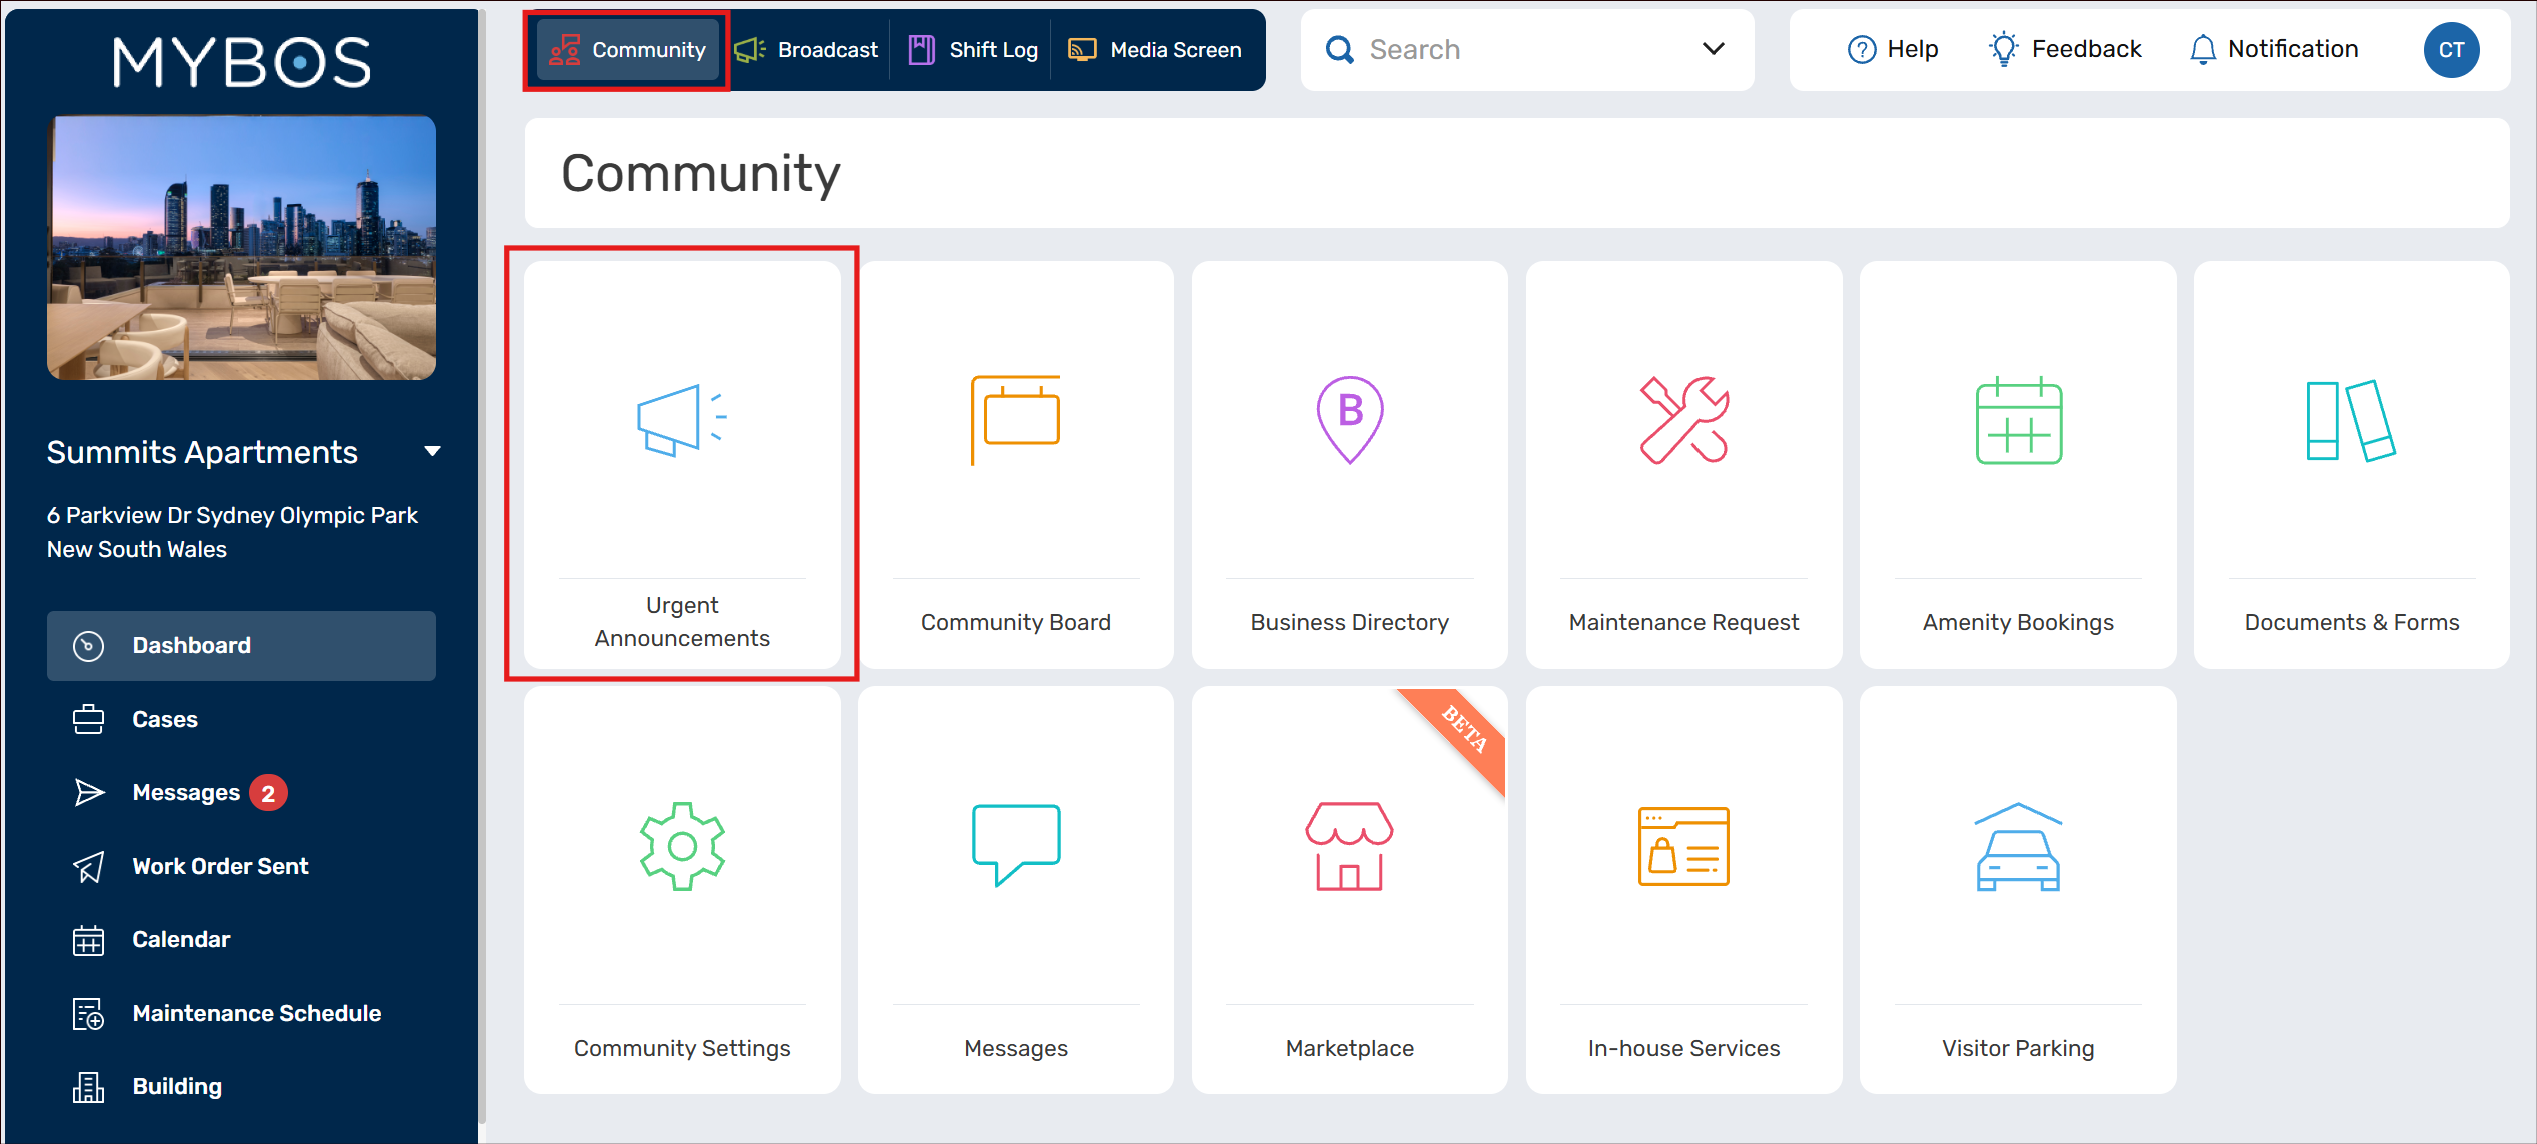Open the Maintenance Request tools icon
The image size is (2537, 1144).
click(x=1683, y=420)
